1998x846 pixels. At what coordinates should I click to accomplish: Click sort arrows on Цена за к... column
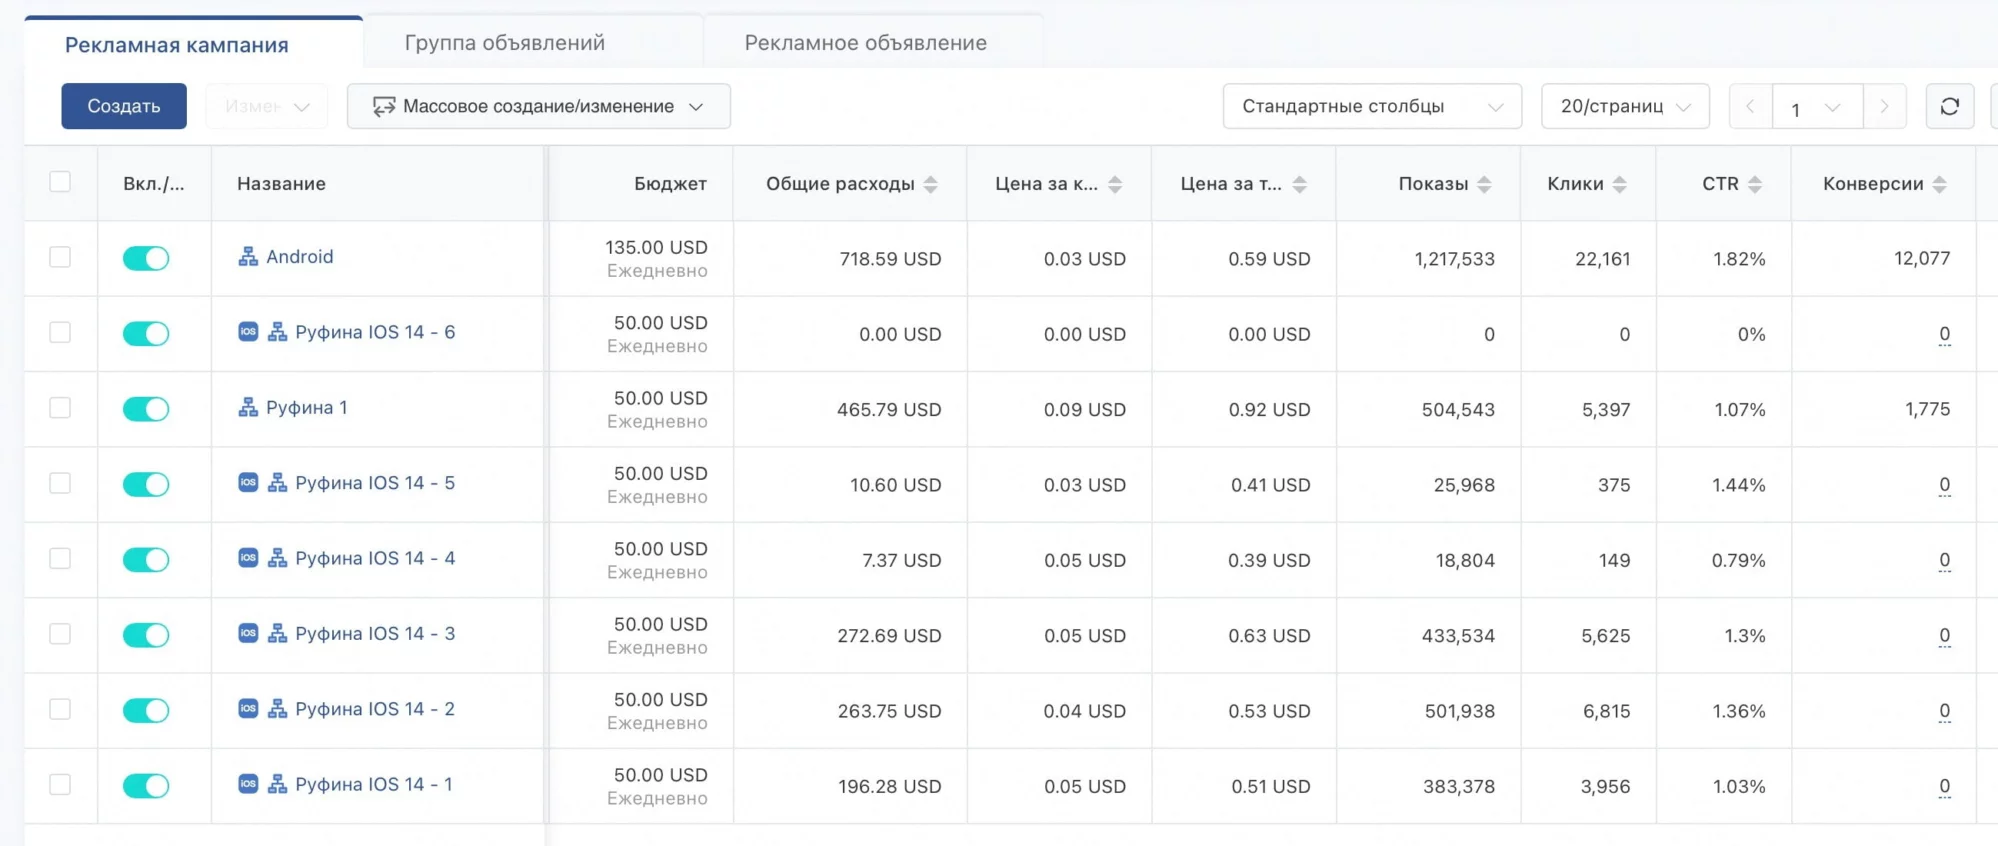point(1115,184)
